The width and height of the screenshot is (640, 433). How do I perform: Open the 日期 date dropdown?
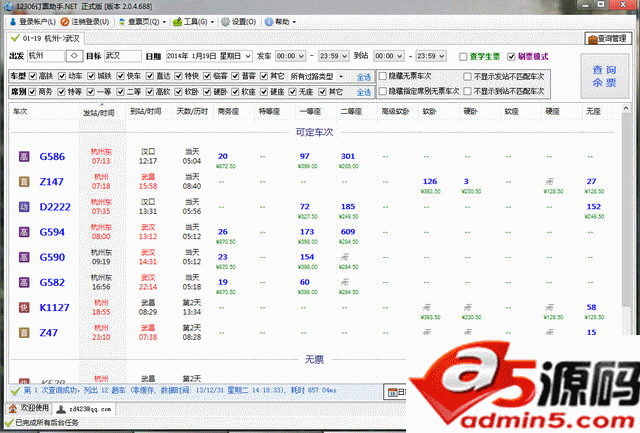(x=248, y=56)
